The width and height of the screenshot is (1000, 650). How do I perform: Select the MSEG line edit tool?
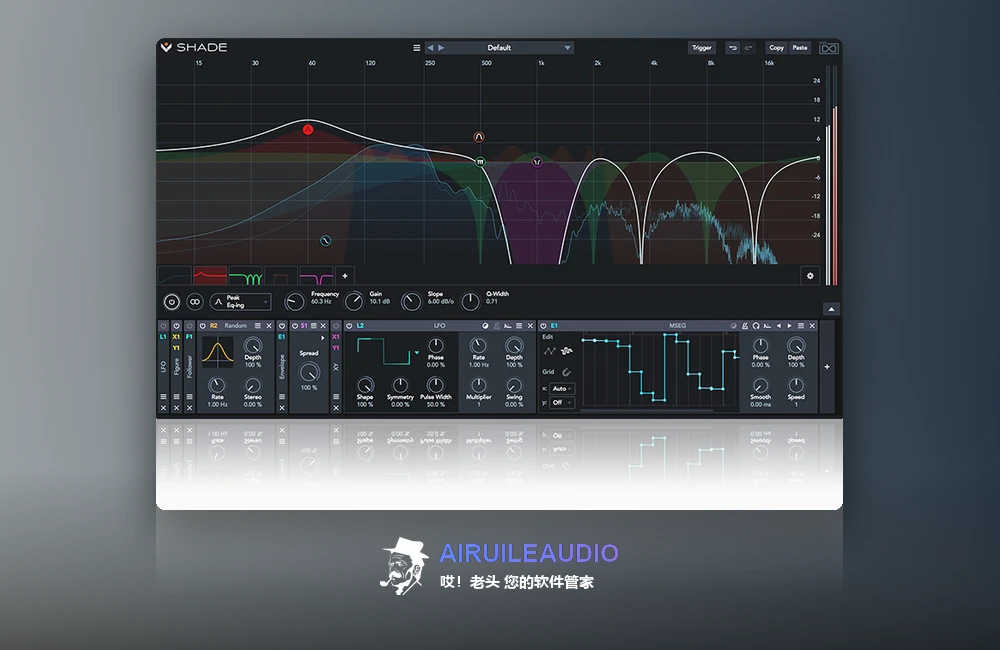(549, 351)
